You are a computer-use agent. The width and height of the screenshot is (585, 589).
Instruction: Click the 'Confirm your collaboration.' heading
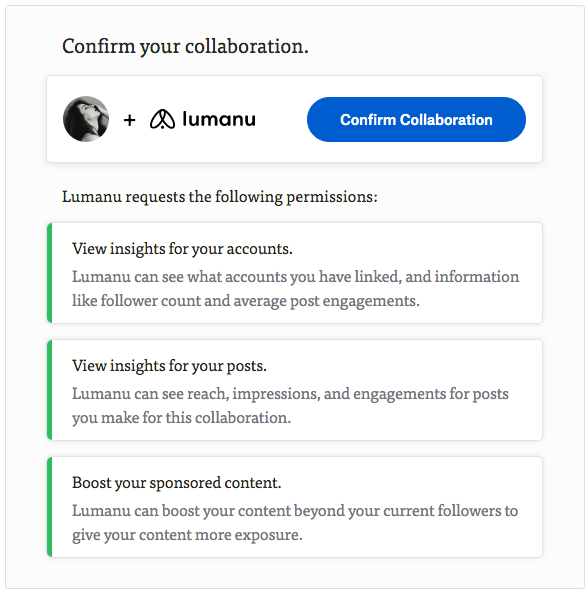coord(185,47)
